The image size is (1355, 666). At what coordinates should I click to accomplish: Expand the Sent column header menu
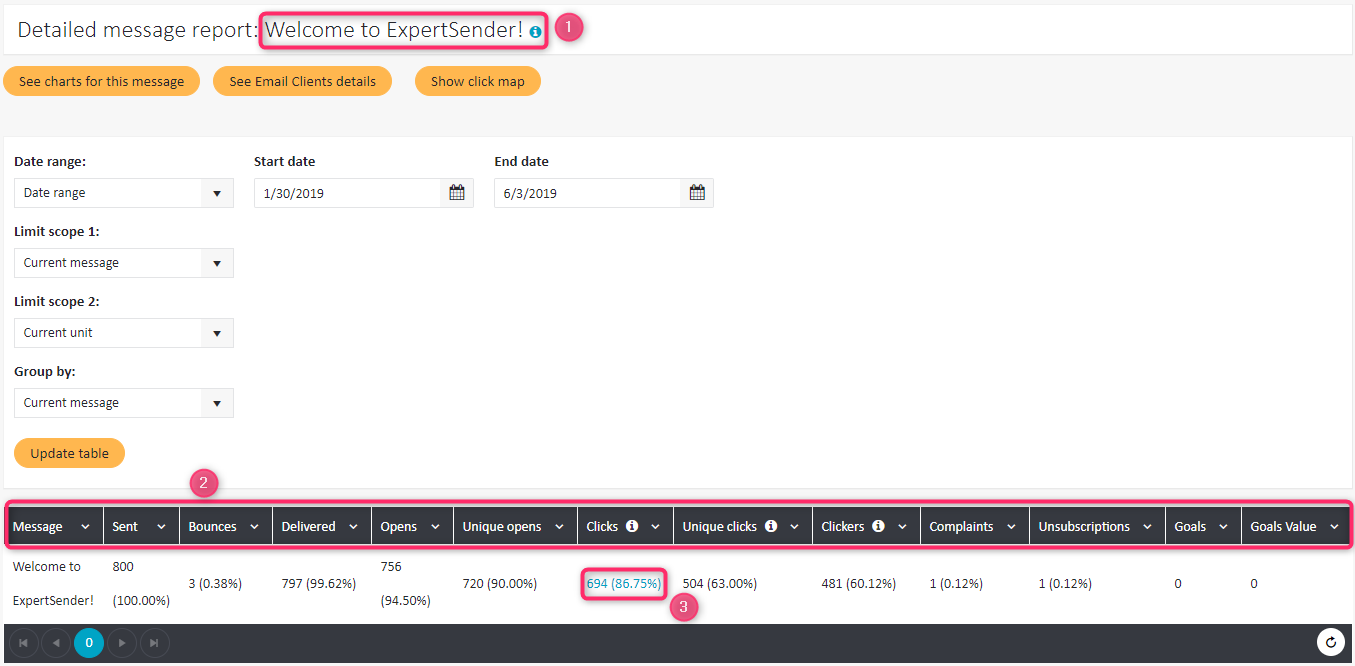click(160, 527)
